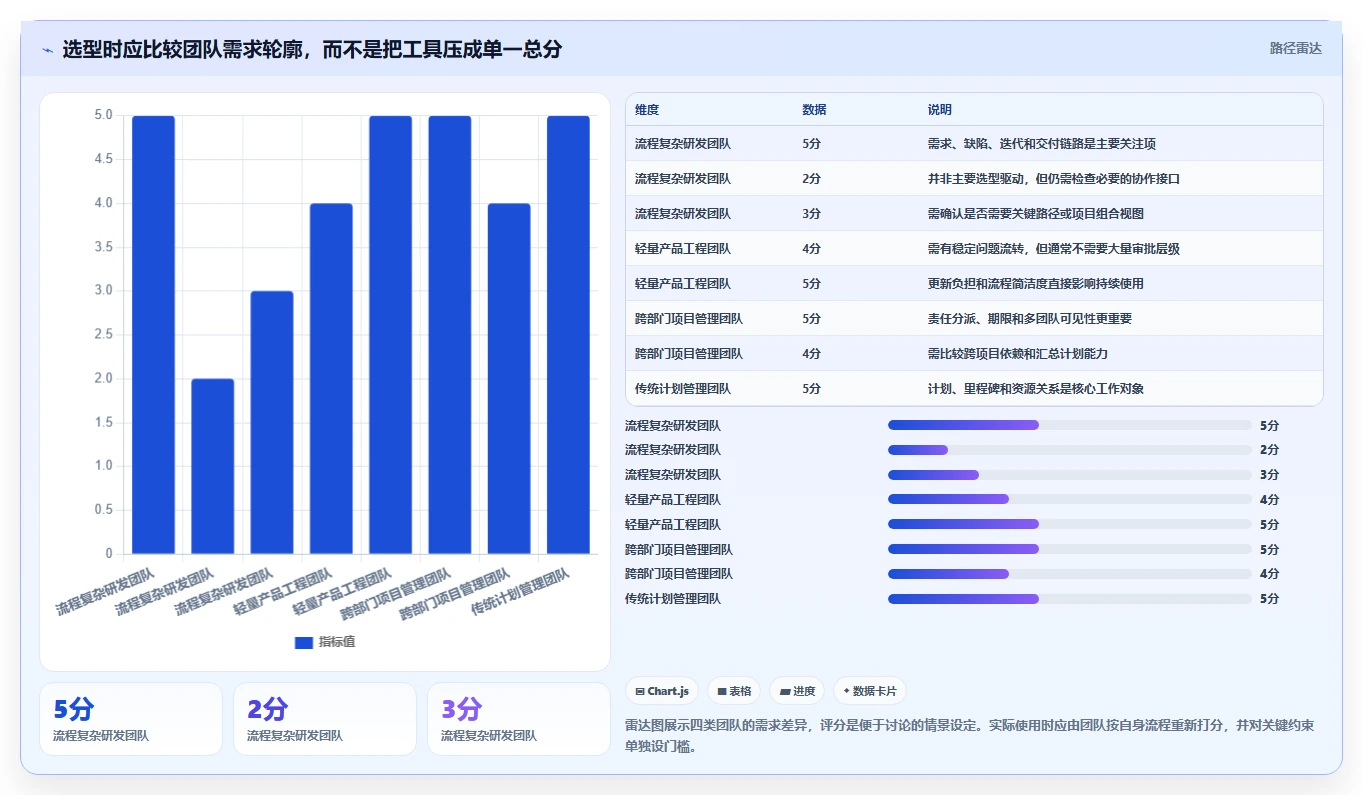The image size is (1363, 795).
Task: Click the 轻量产品工程团队 4分 progress bar
Action: (x=1070, y=500)
